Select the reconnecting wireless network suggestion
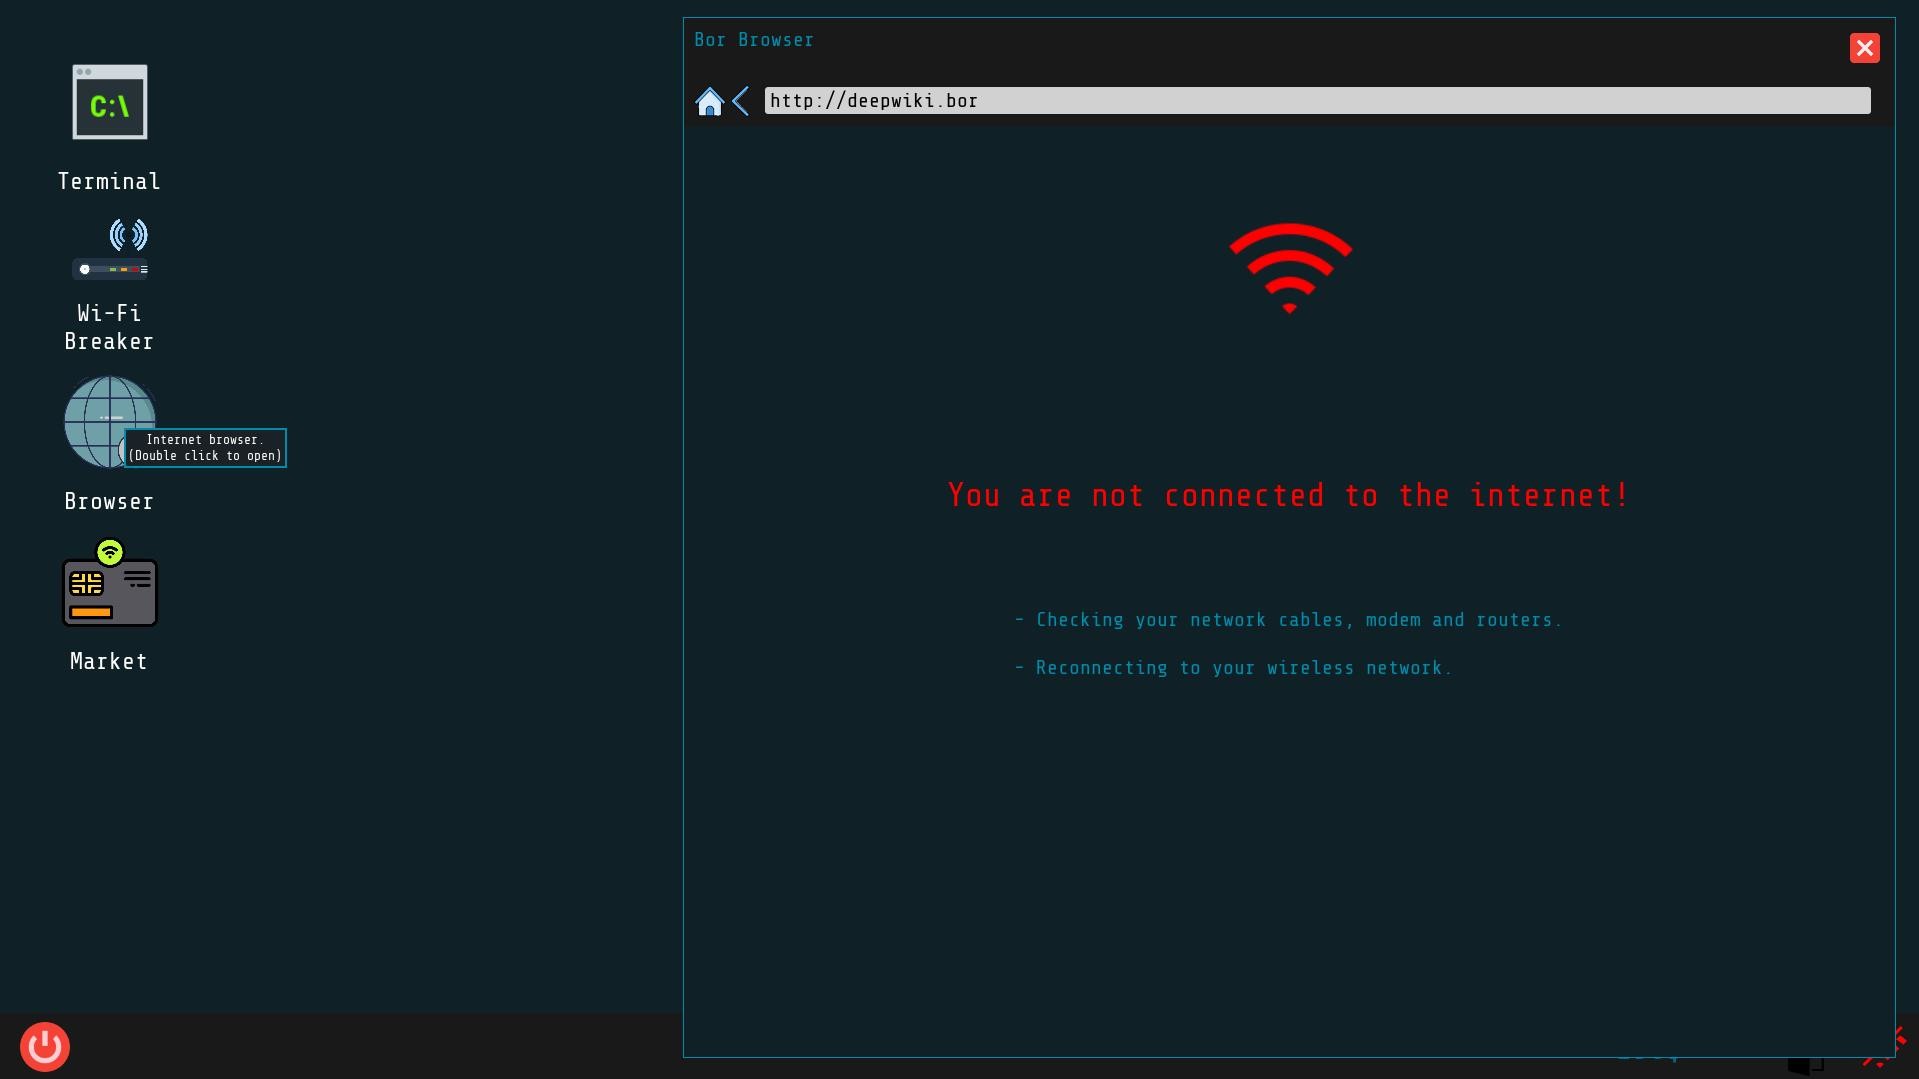 [1234, 667]
